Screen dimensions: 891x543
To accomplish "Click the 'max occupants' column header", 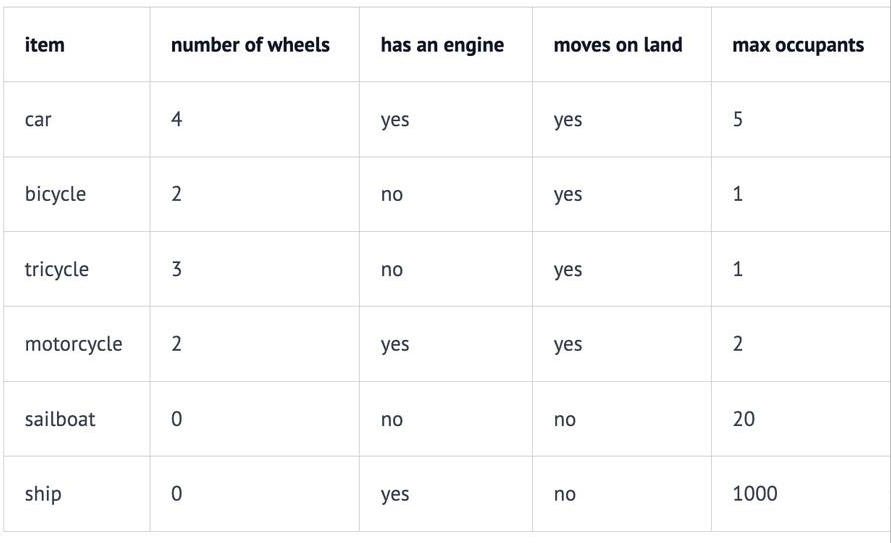I will coord(798,45).
